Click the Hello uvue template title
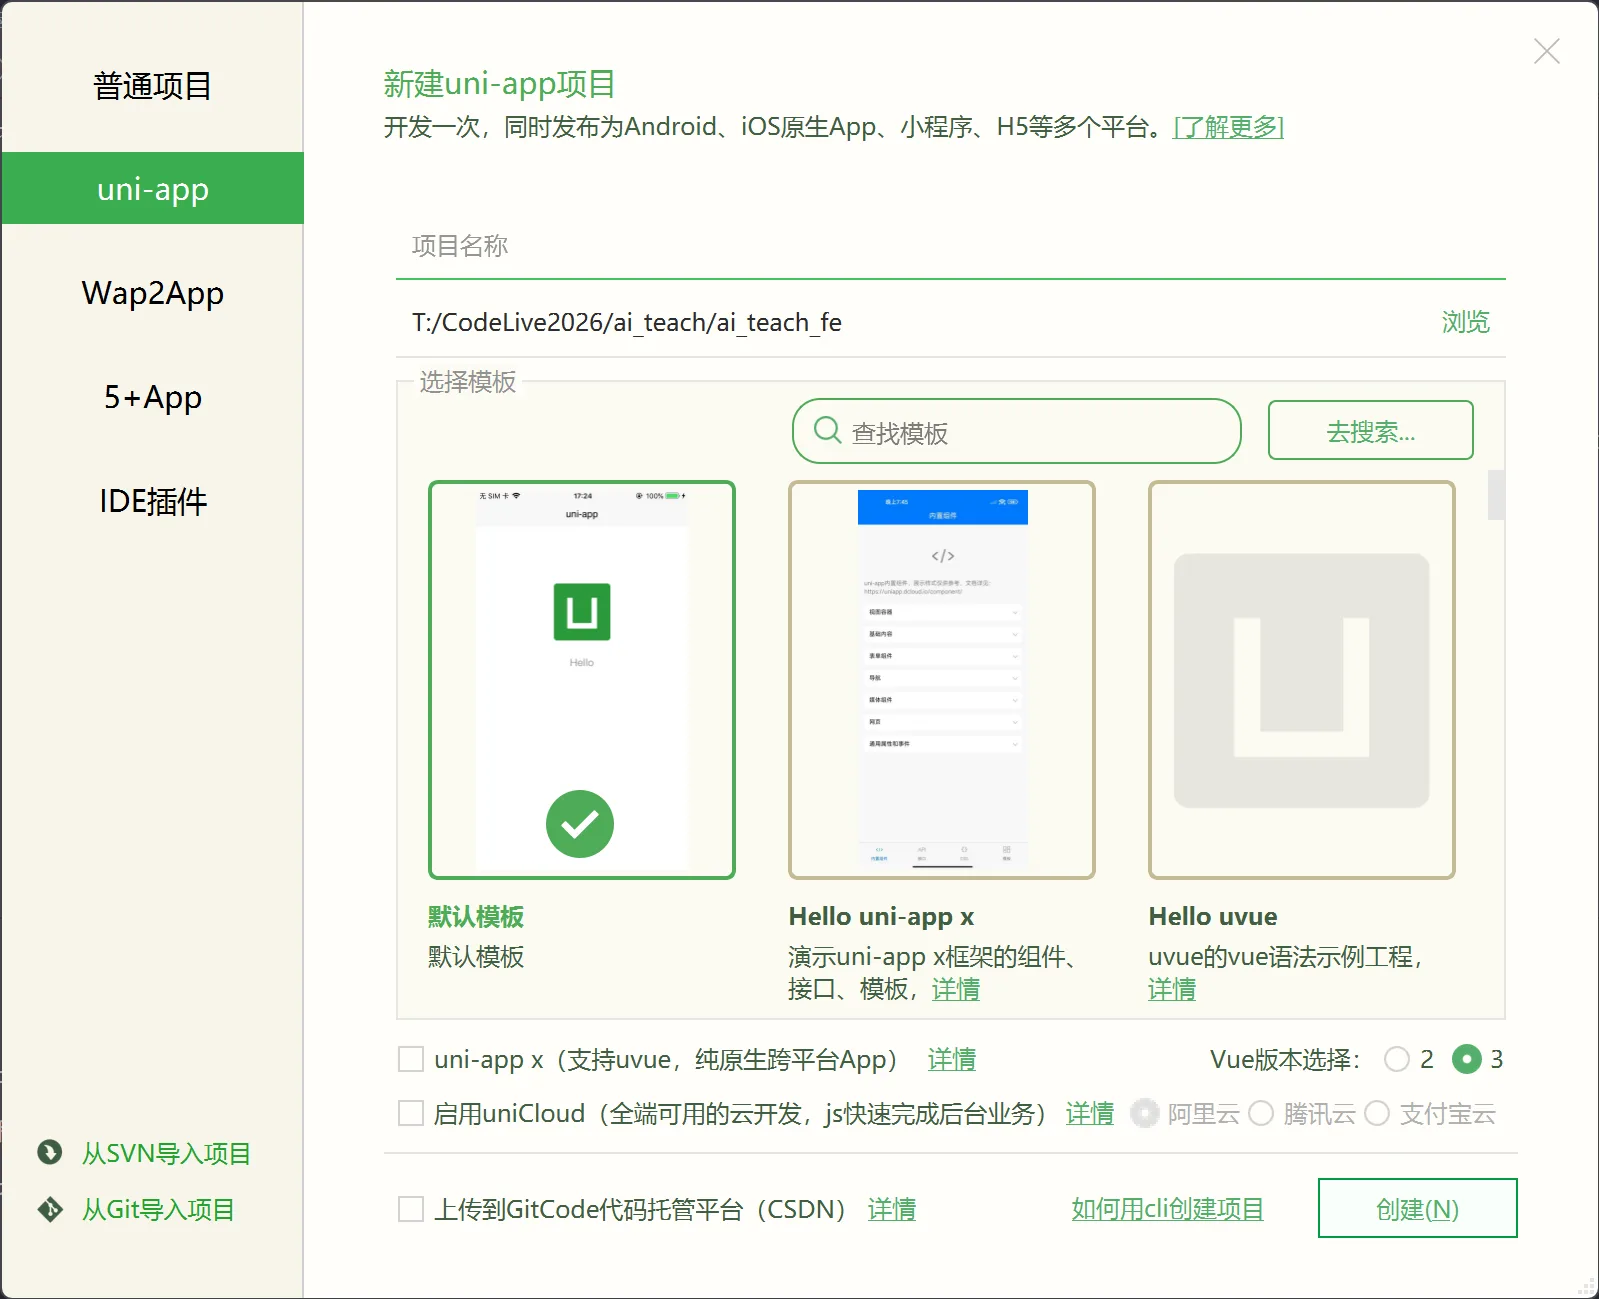Viewport: 1599px width, 1299px height. tap(1213, 916)
